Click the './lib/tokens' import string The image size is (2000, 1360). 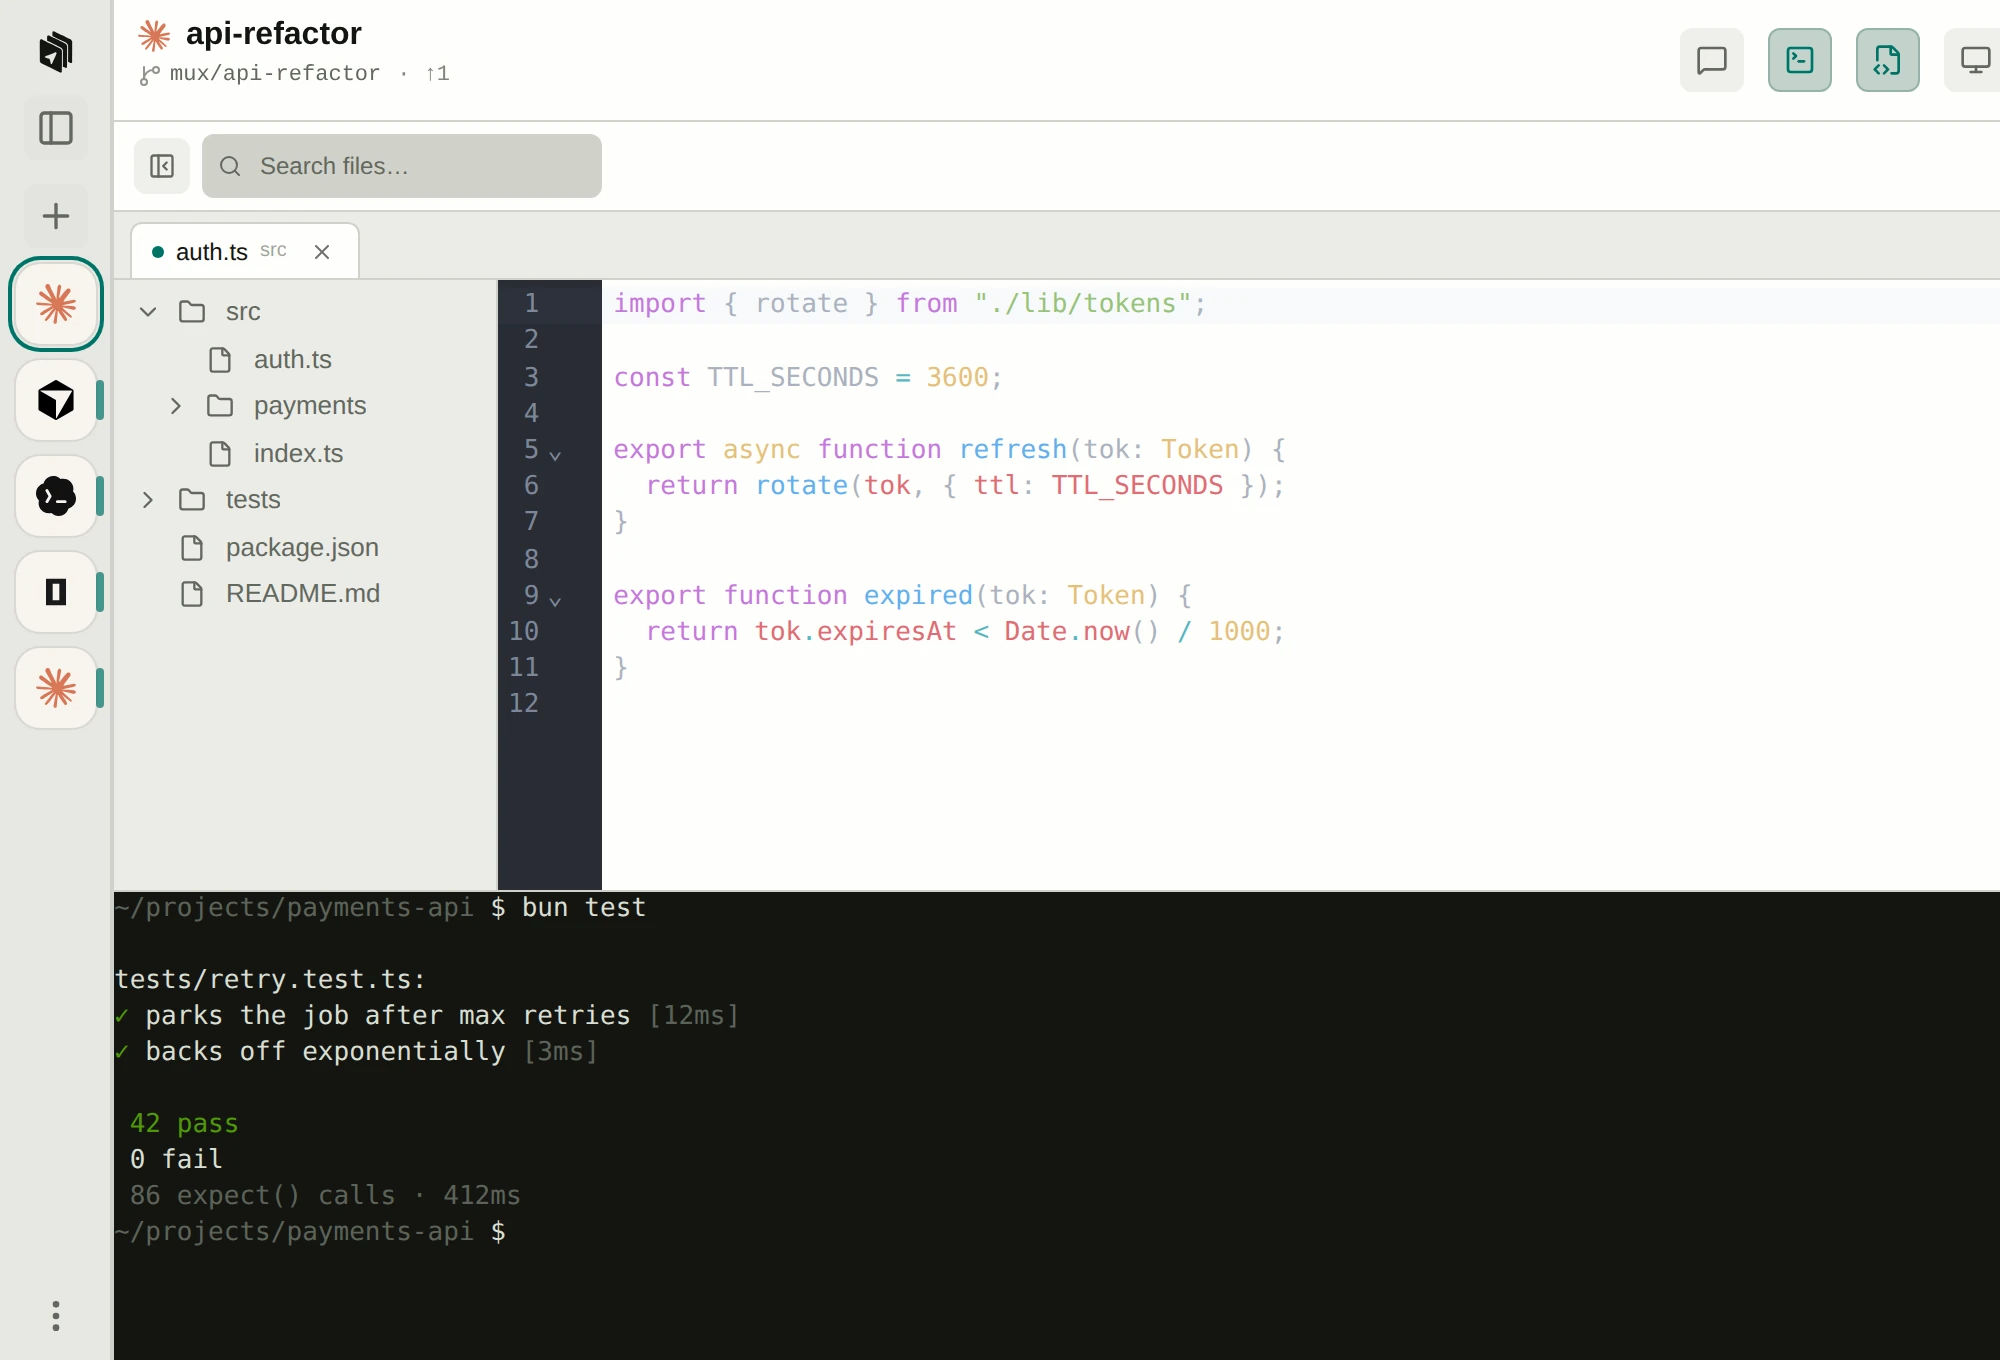[1083, 303]
